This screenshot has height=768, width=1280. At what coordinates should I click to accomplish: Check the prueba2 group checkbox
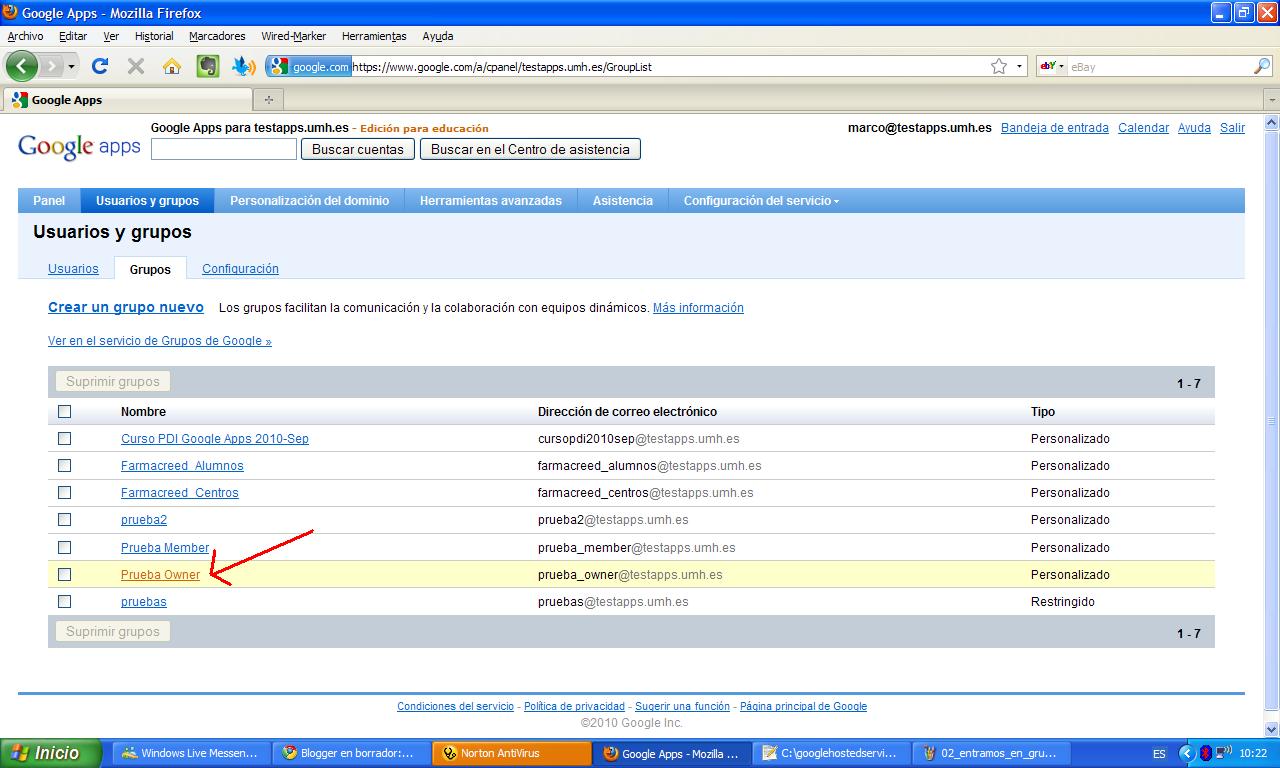click(x=65, y=519)
